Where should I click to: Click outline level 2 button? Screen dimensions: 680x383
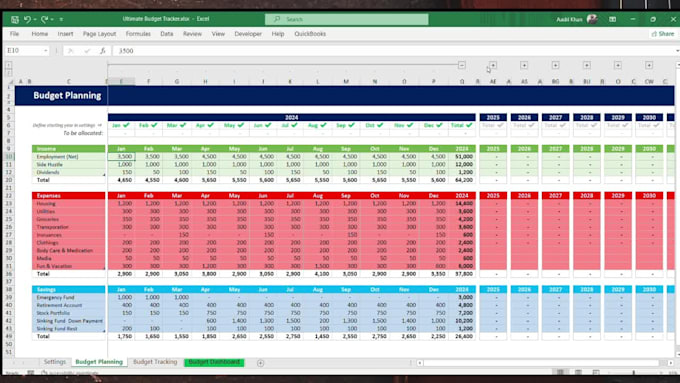8,73
